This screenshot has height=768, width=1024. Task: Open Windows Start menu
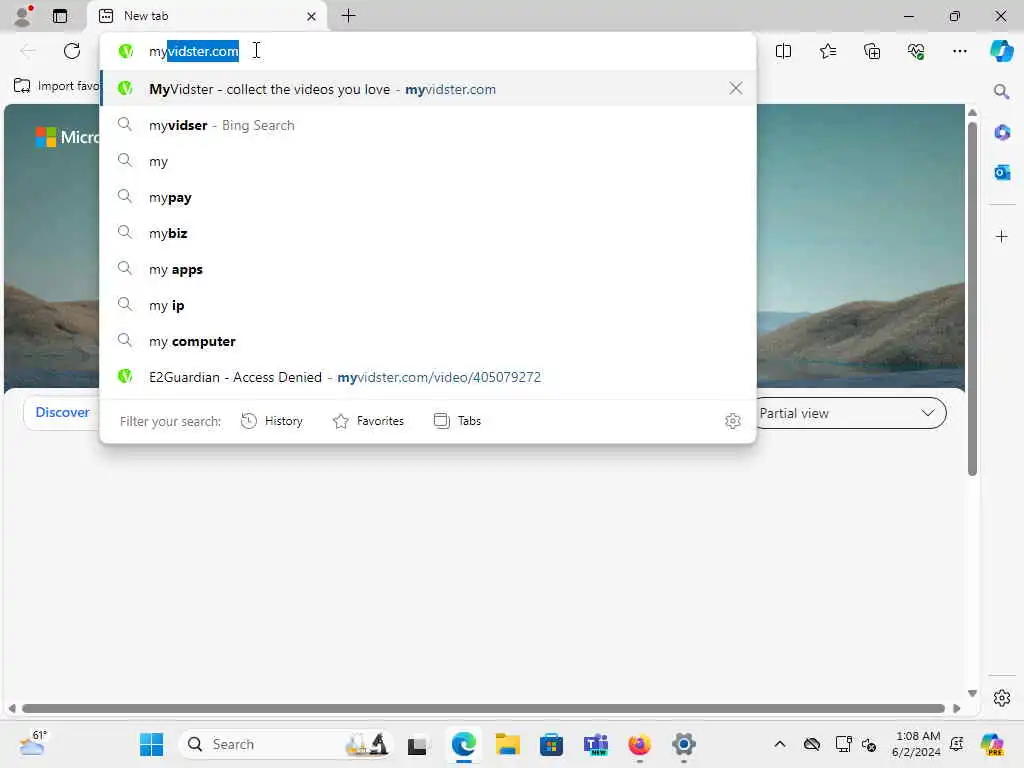coord(152,744)
